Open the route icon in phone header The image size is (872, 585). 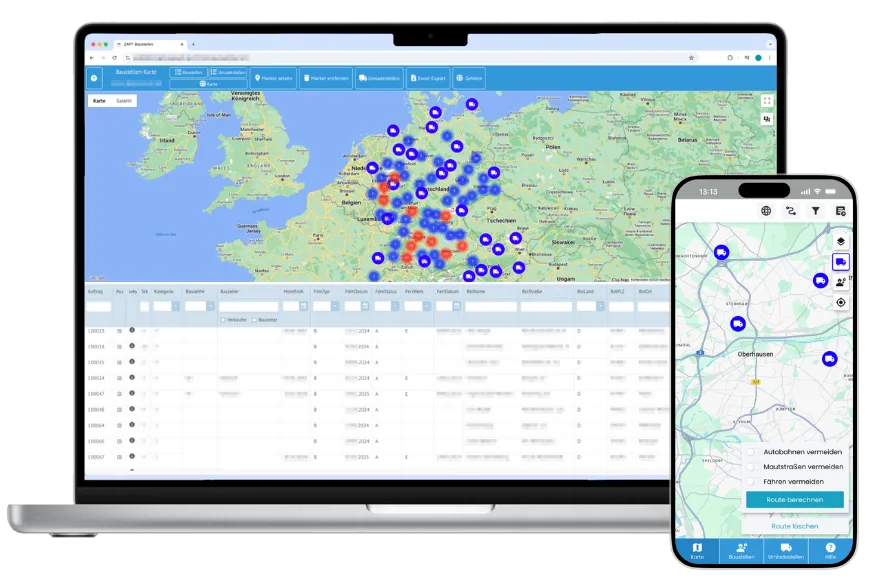click(x=790, y=211)
